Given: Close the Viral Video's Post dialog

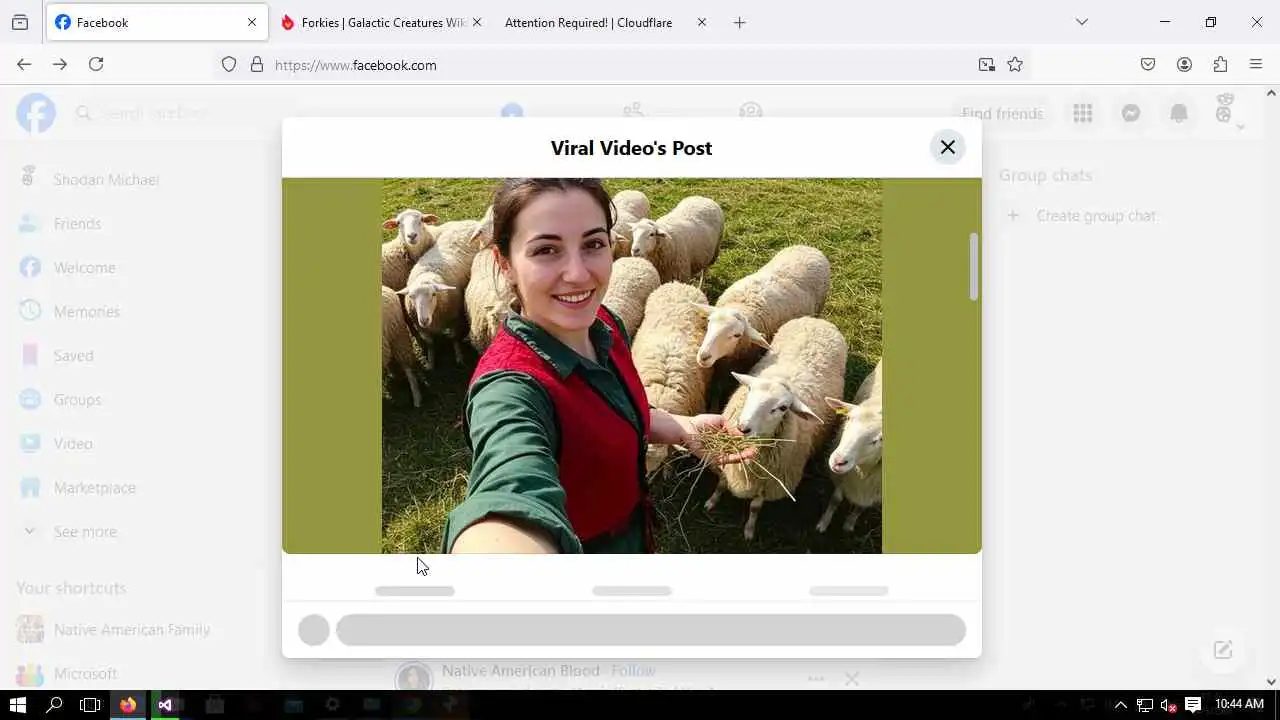Looking at the screenshot, I should [x=947, y=148].
